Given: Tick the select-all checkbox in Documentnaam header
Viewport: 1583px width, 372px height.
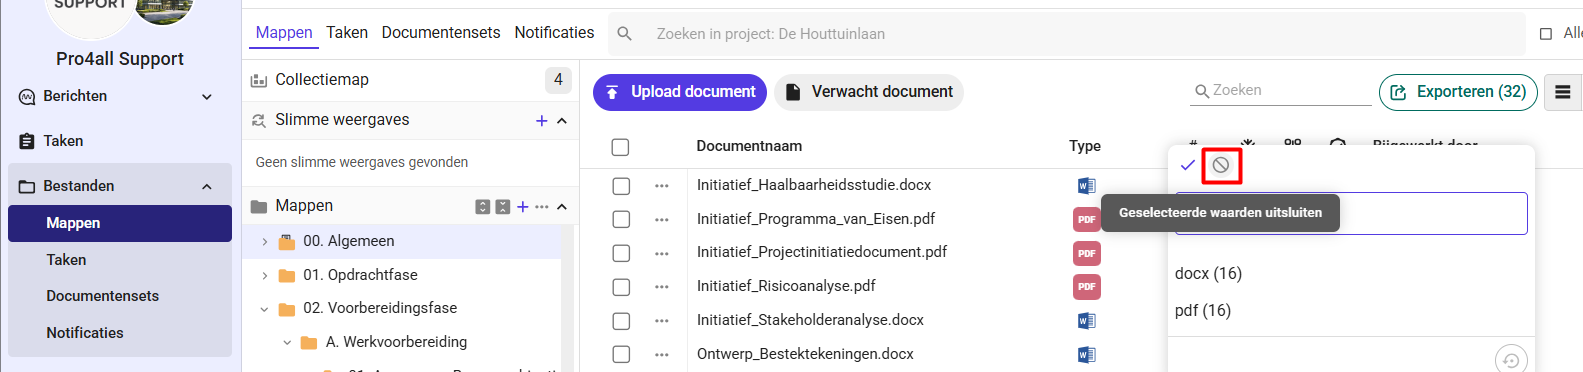Looking at the screenshot, I should tap(620, 147).
